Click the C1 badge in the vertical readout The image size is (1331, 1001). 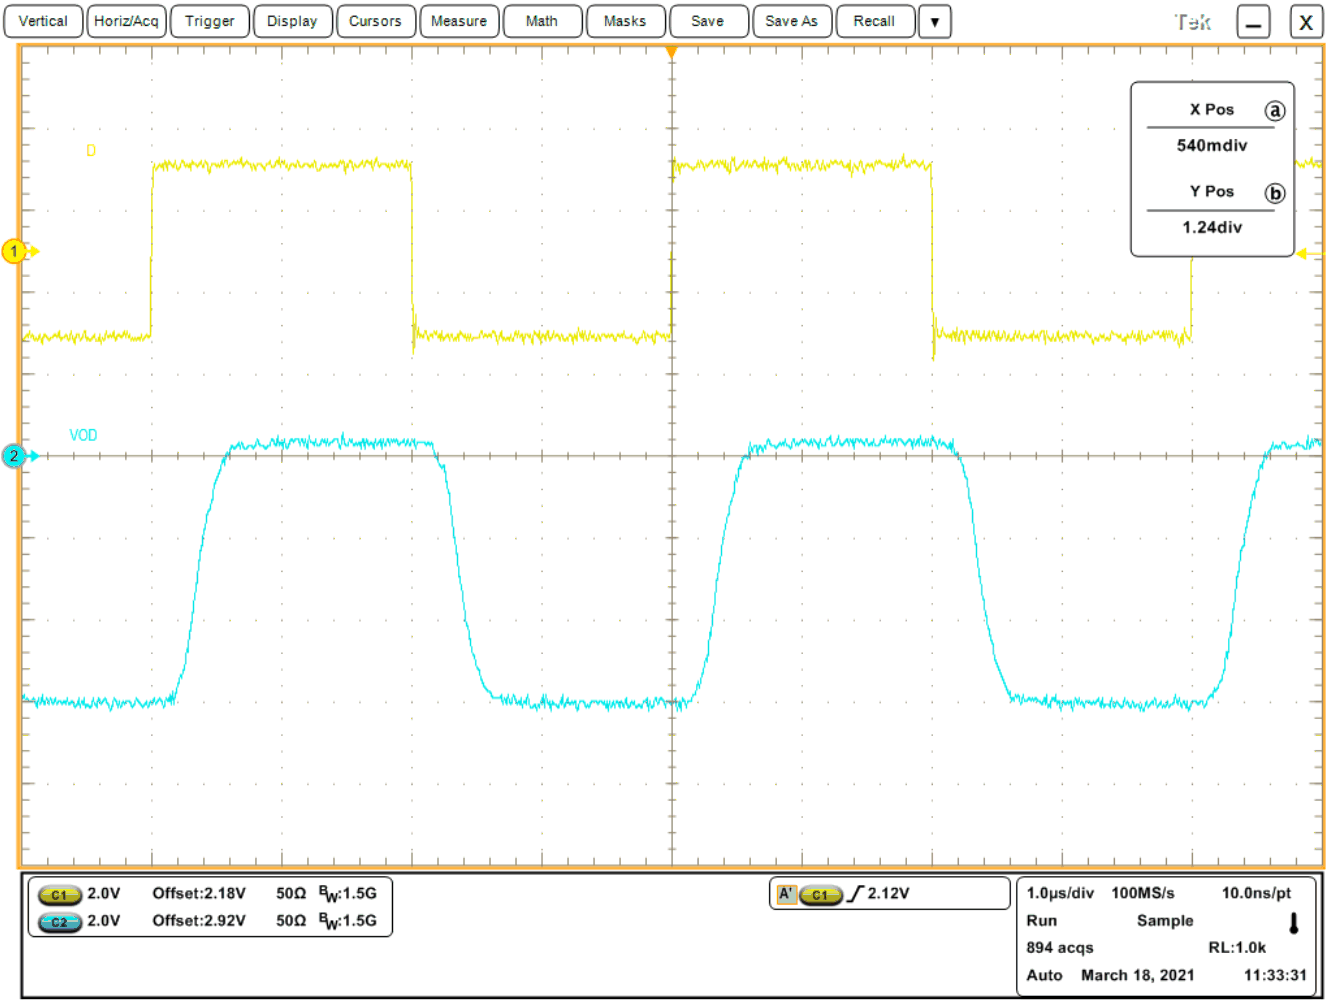tap(58, 894)
